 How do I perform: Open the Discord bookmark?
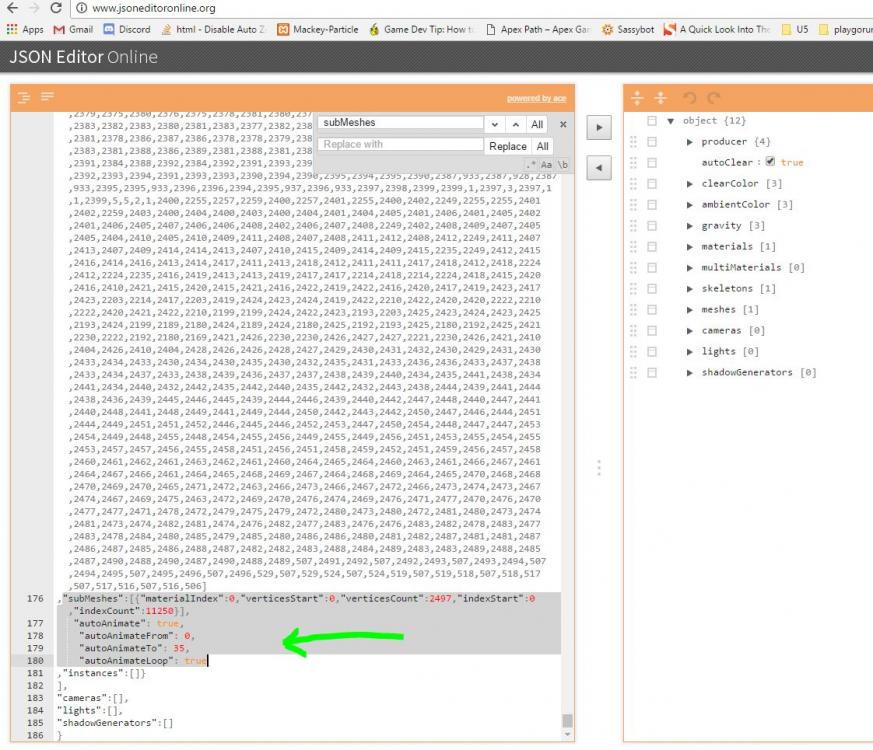pos(127,30)
